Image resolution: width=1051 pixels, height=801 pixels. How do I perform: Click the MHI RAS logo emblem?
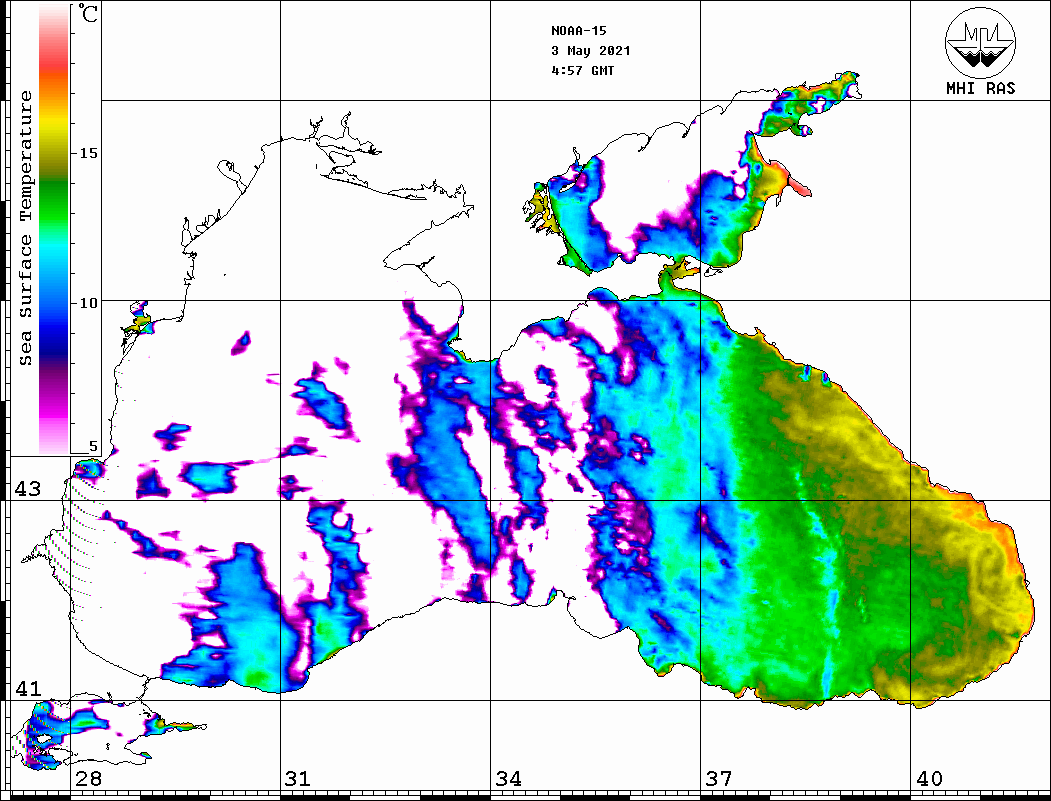(980, 42)
